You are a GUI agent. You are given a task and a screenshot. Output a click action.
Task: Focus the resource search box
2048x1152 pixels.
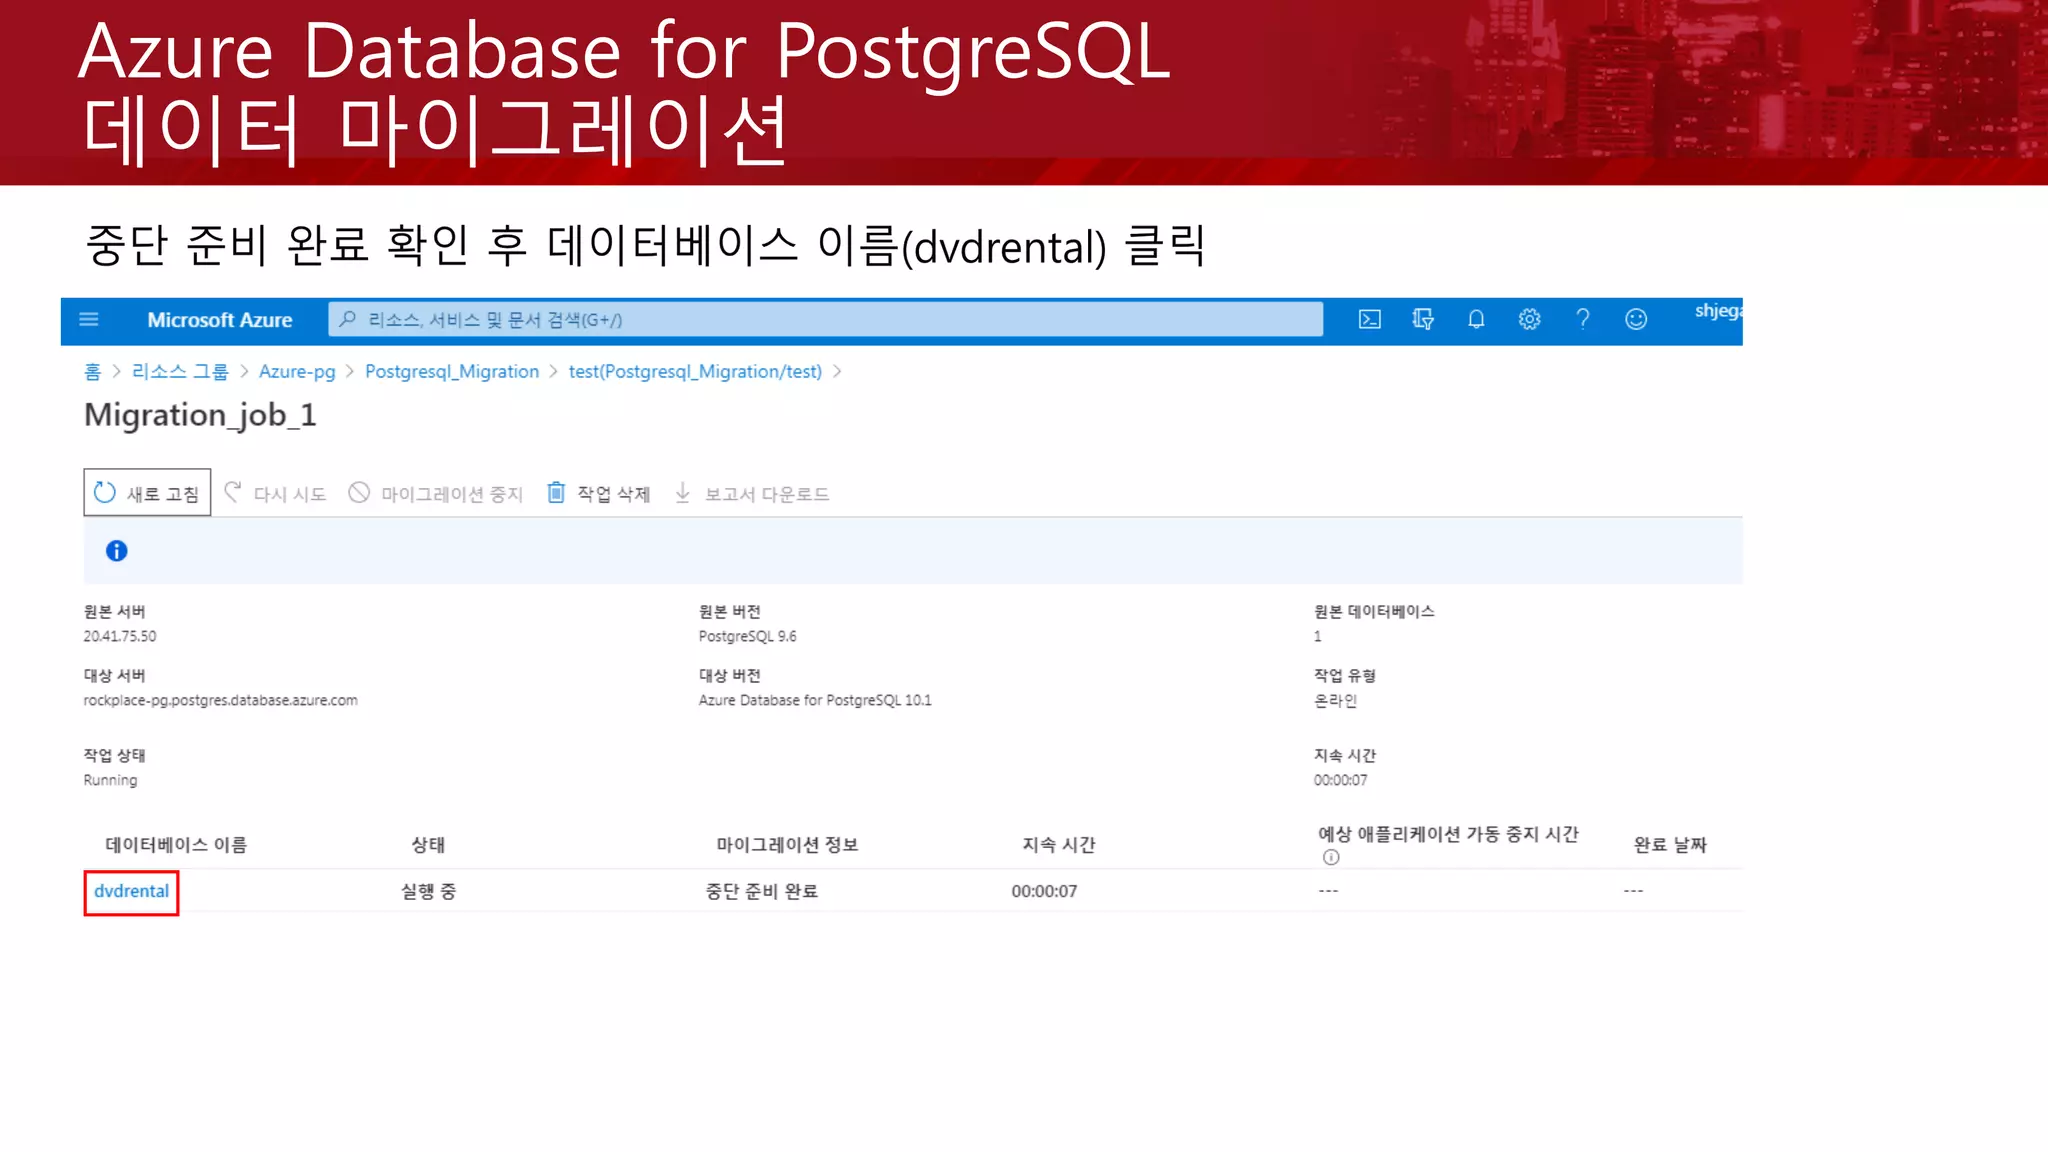click(825, 320)
